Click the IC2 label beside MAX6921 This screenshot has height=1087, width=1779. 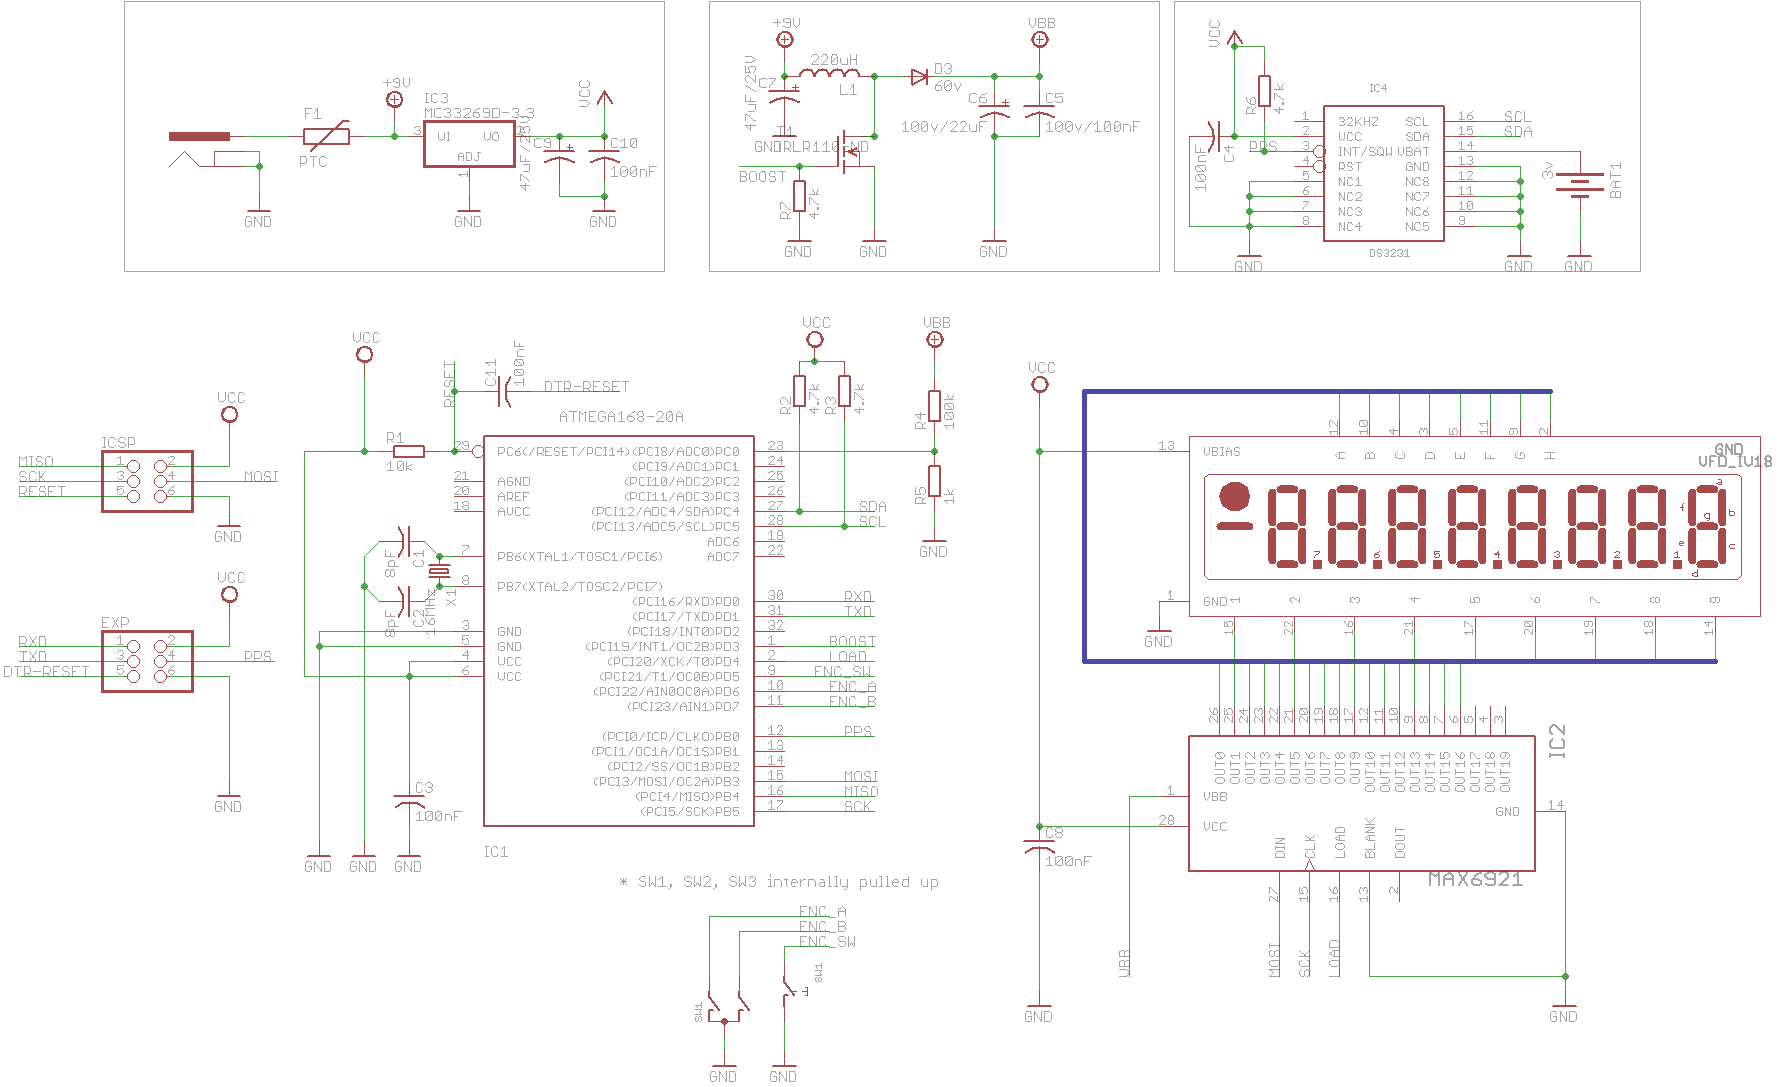(x=1556, y=741)
